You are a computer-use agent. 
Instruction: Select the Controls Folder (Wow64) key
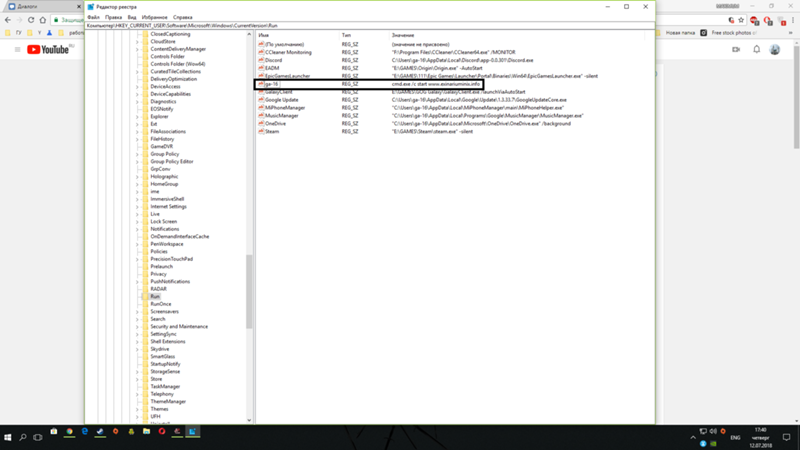pyautogui.click(x=178, y=64)
